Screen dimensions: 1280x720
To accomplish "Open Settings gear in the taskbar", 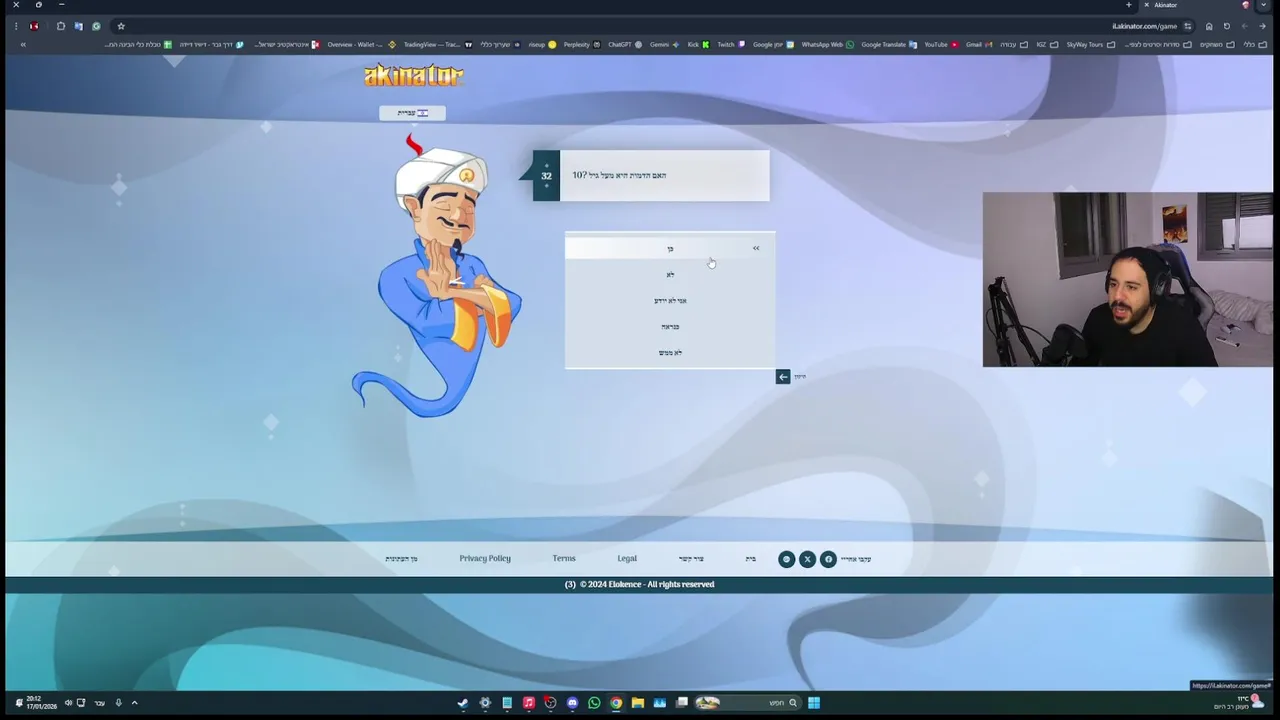I will pyautogui.click(x=485, y=703).
